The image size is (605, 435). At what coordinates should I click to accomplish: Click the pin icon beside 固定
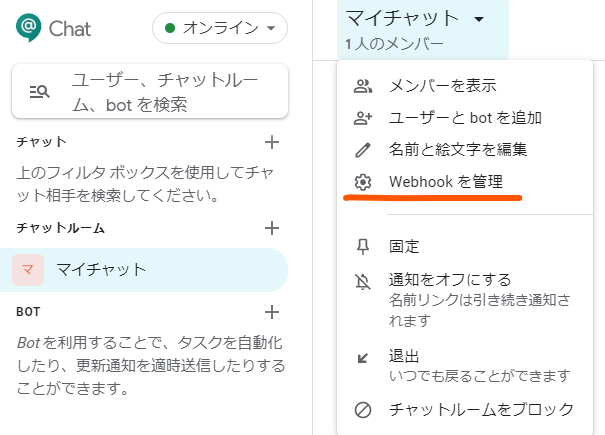(x=363, y=247)
